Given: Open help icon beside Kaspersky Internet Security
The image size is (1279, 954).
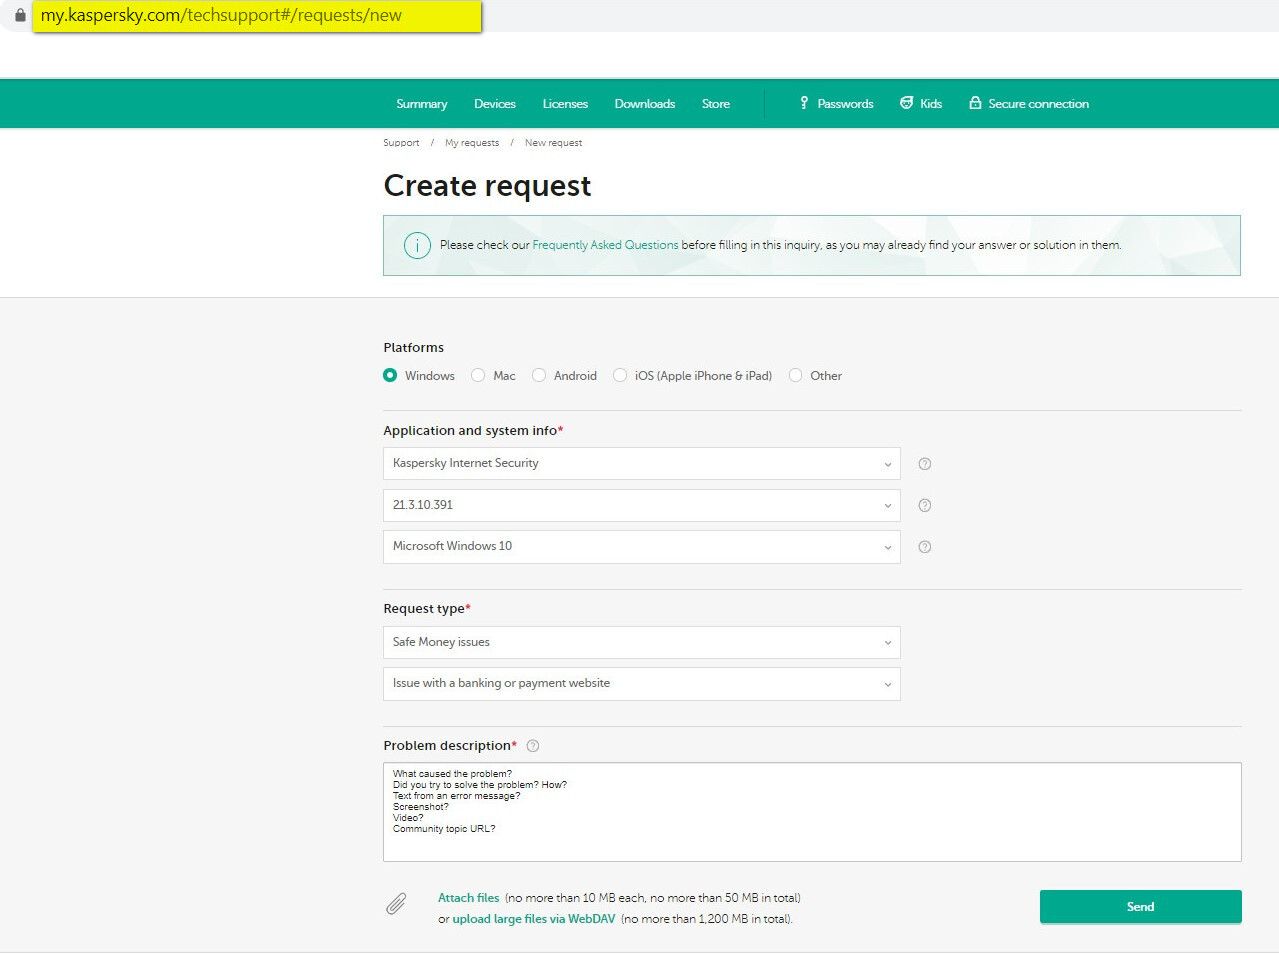Looking at the screenshot, I should point(925,464).
